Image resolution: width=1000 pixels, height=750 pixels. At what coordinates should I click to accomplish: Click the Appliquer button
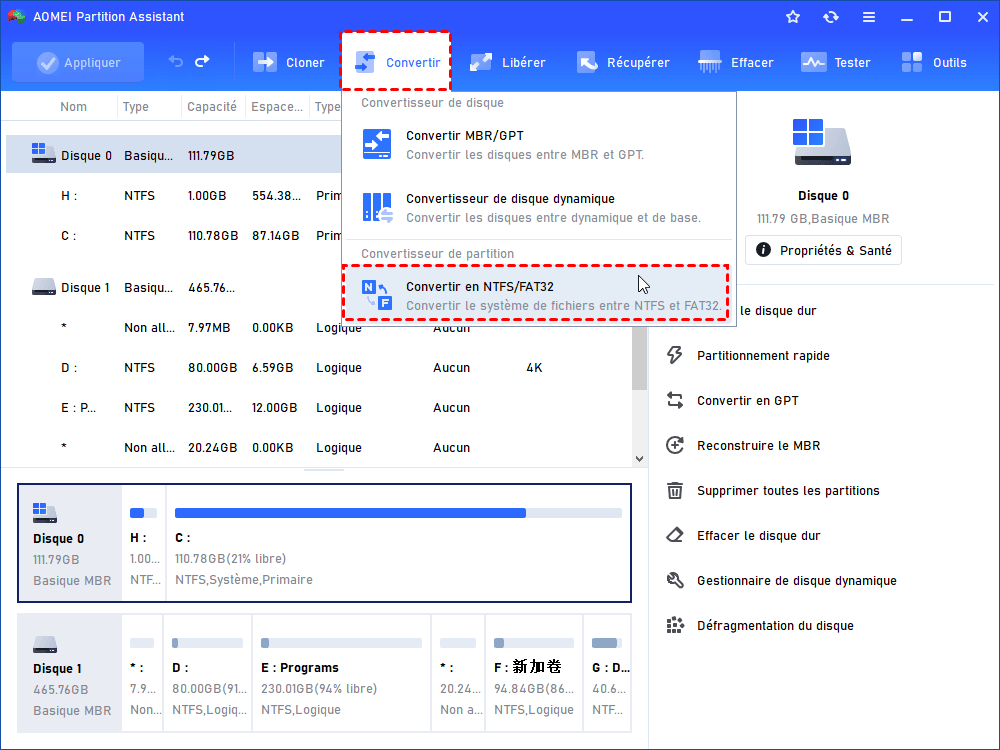click(78, 62)
